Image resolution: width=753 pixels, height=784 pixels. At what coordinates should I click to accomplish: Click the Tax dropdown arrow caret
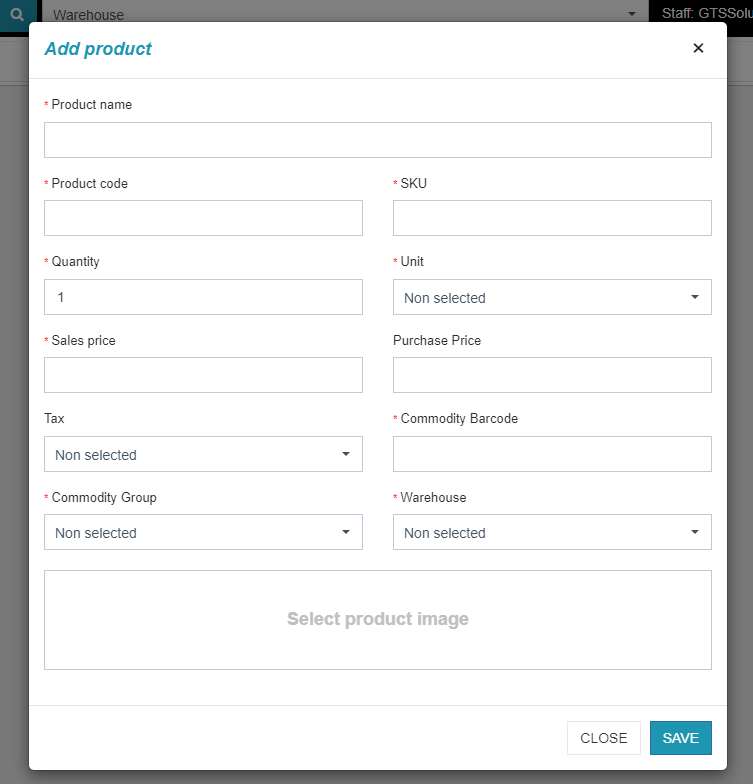coord(346,454)
